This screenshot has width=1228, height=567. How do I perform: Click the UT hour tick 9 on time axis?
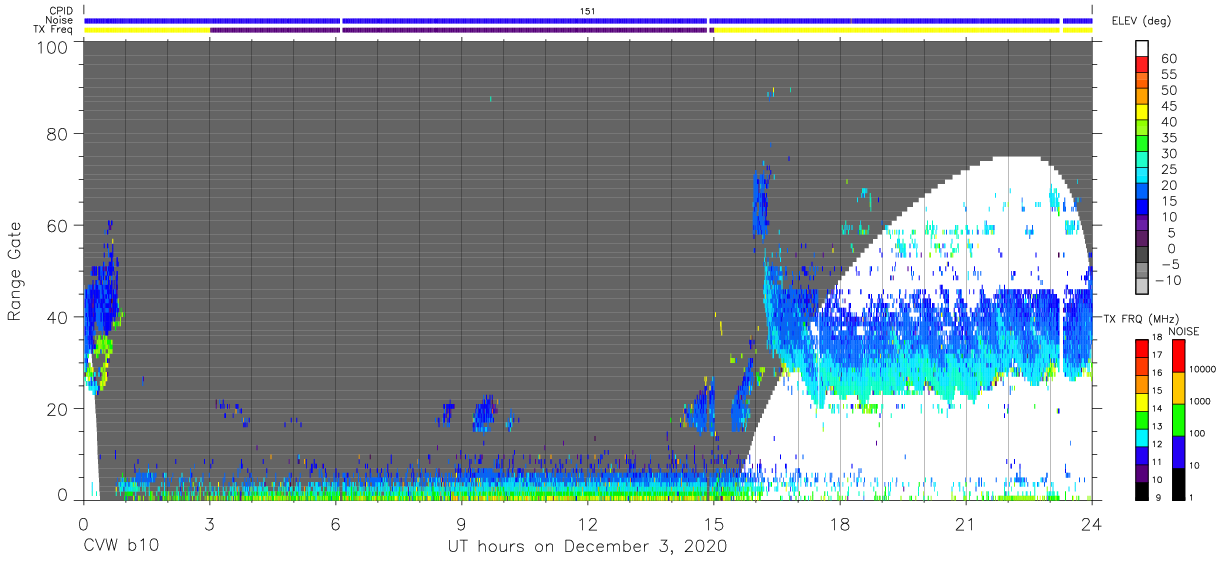(461, 523)
